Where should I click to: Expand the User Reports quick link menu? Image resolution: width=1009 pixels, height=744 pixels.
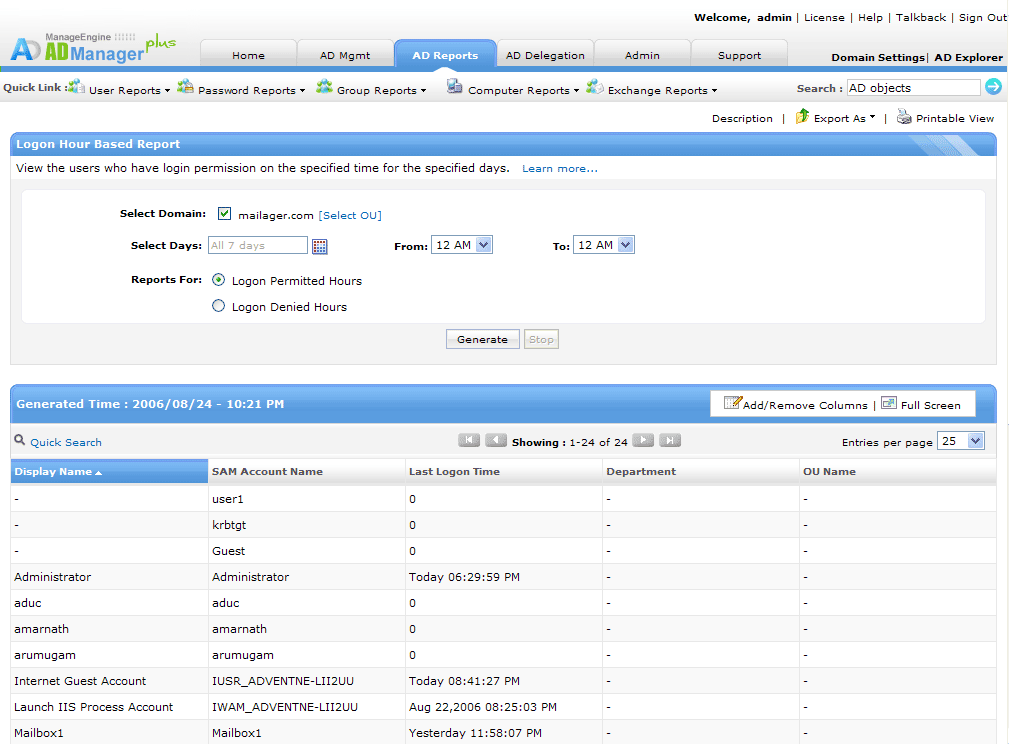click(x=167, y=91)
